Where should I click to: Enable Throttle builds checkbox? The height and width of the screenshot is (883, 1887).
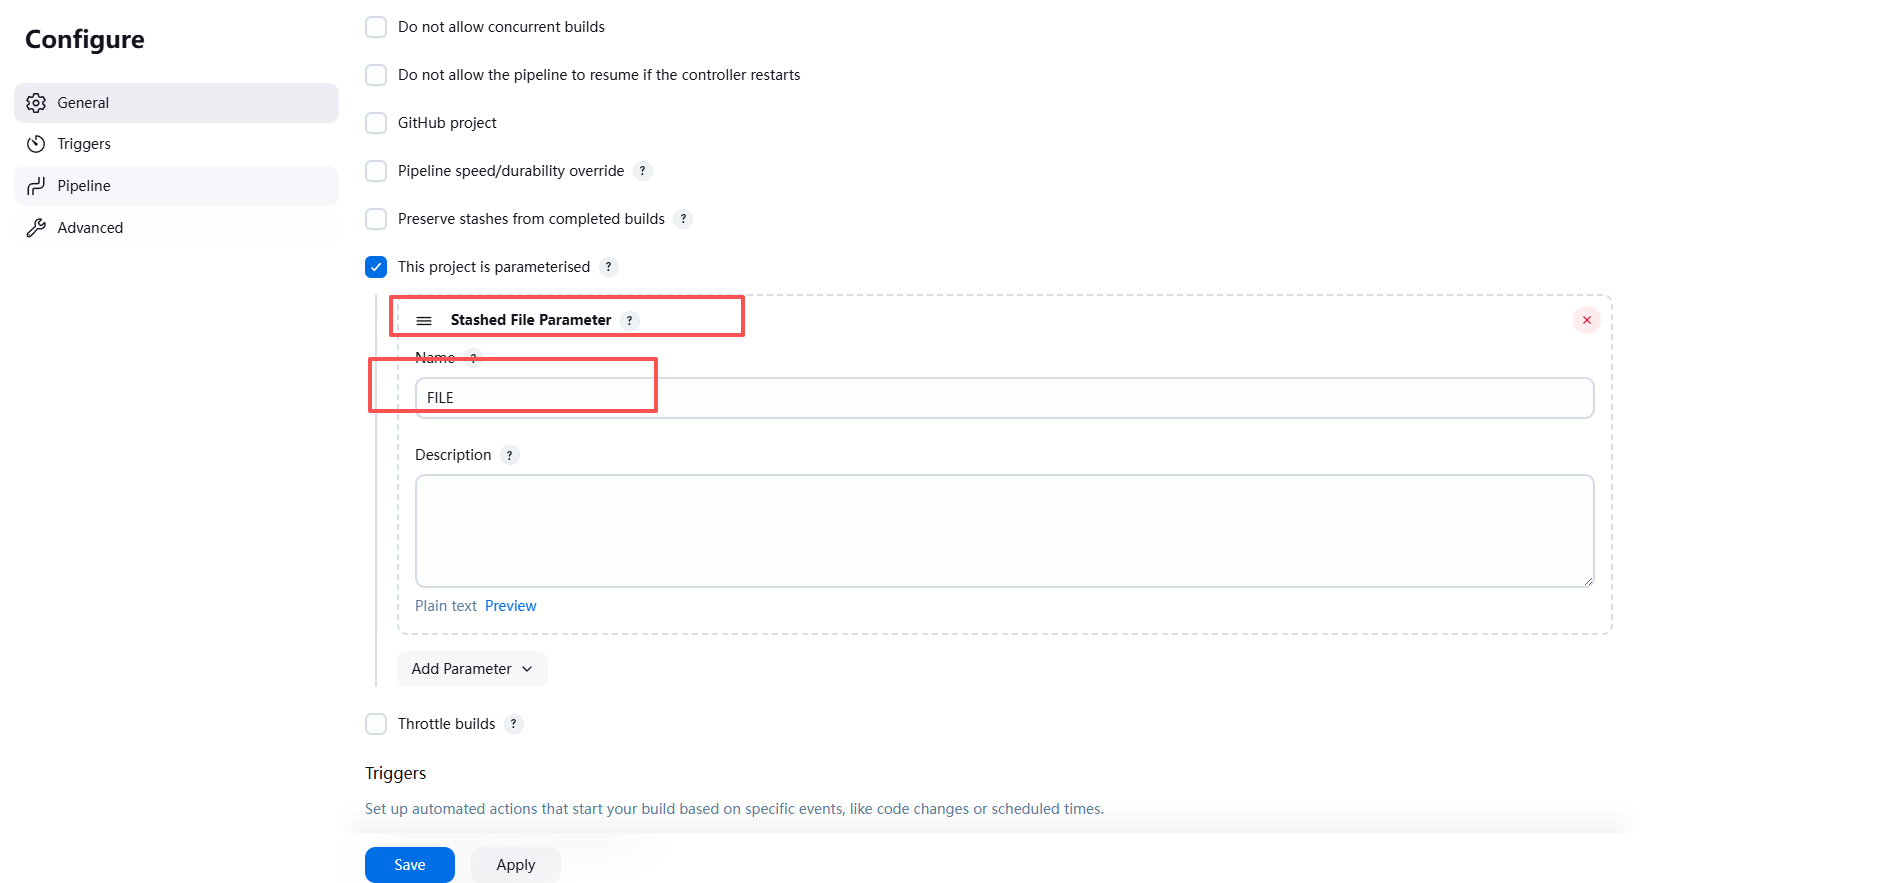click(x=376, y=724)
